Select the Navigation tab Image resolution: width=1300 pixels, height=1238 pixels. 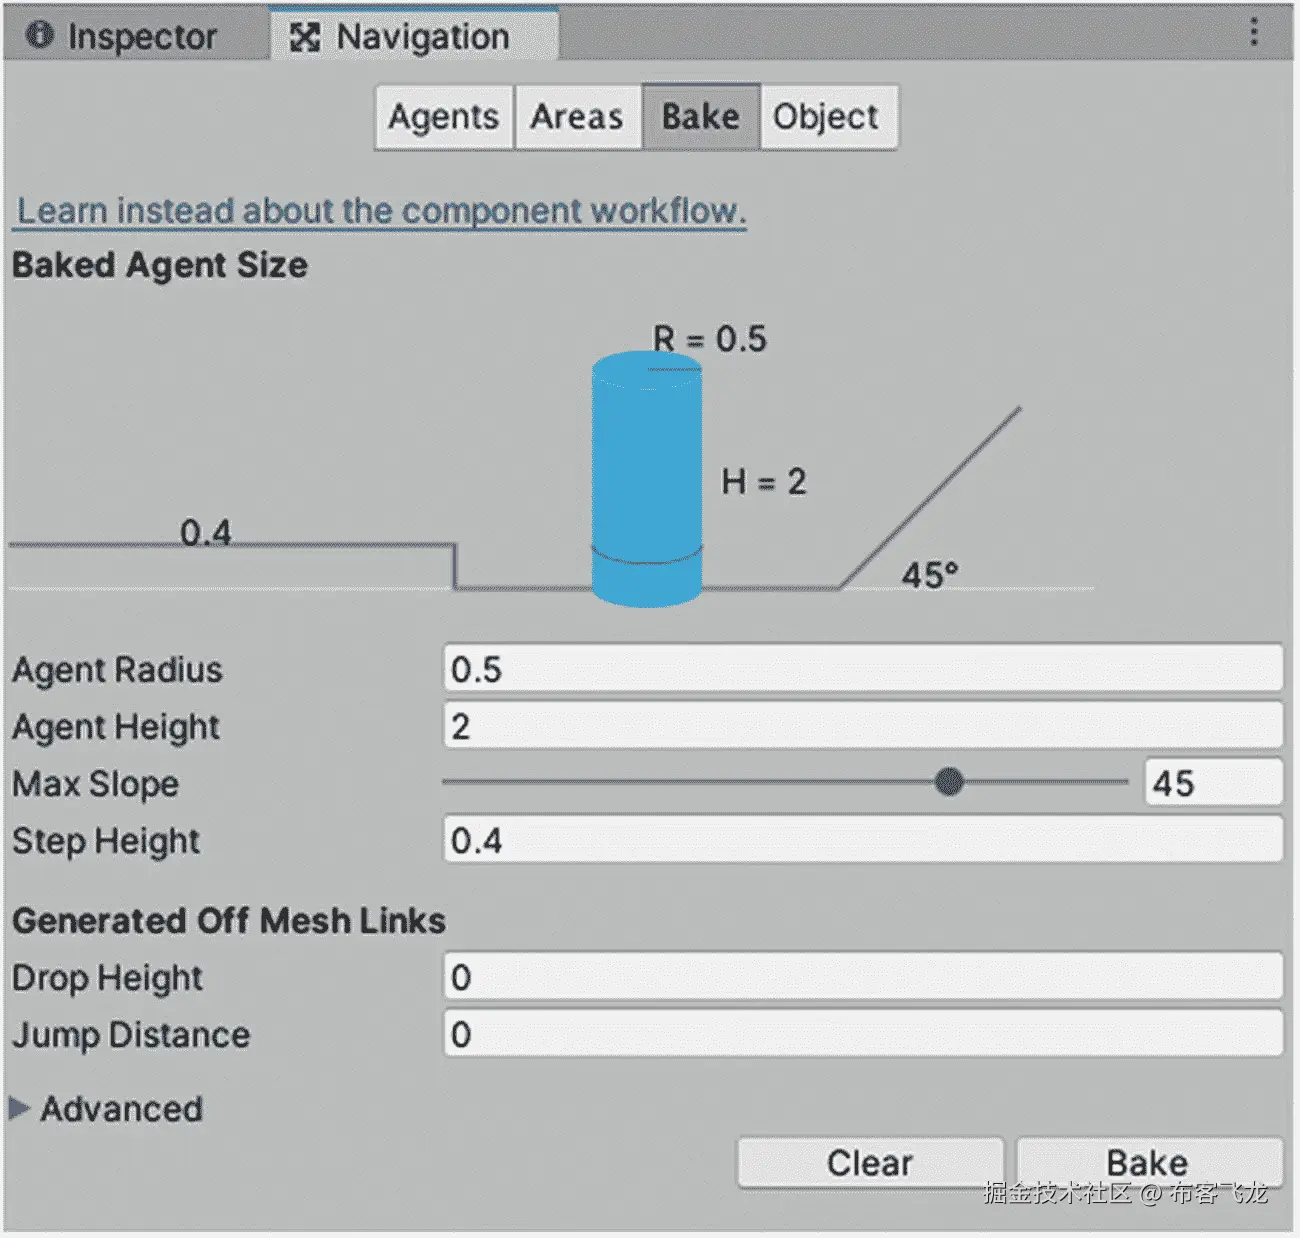pos(414,36)
